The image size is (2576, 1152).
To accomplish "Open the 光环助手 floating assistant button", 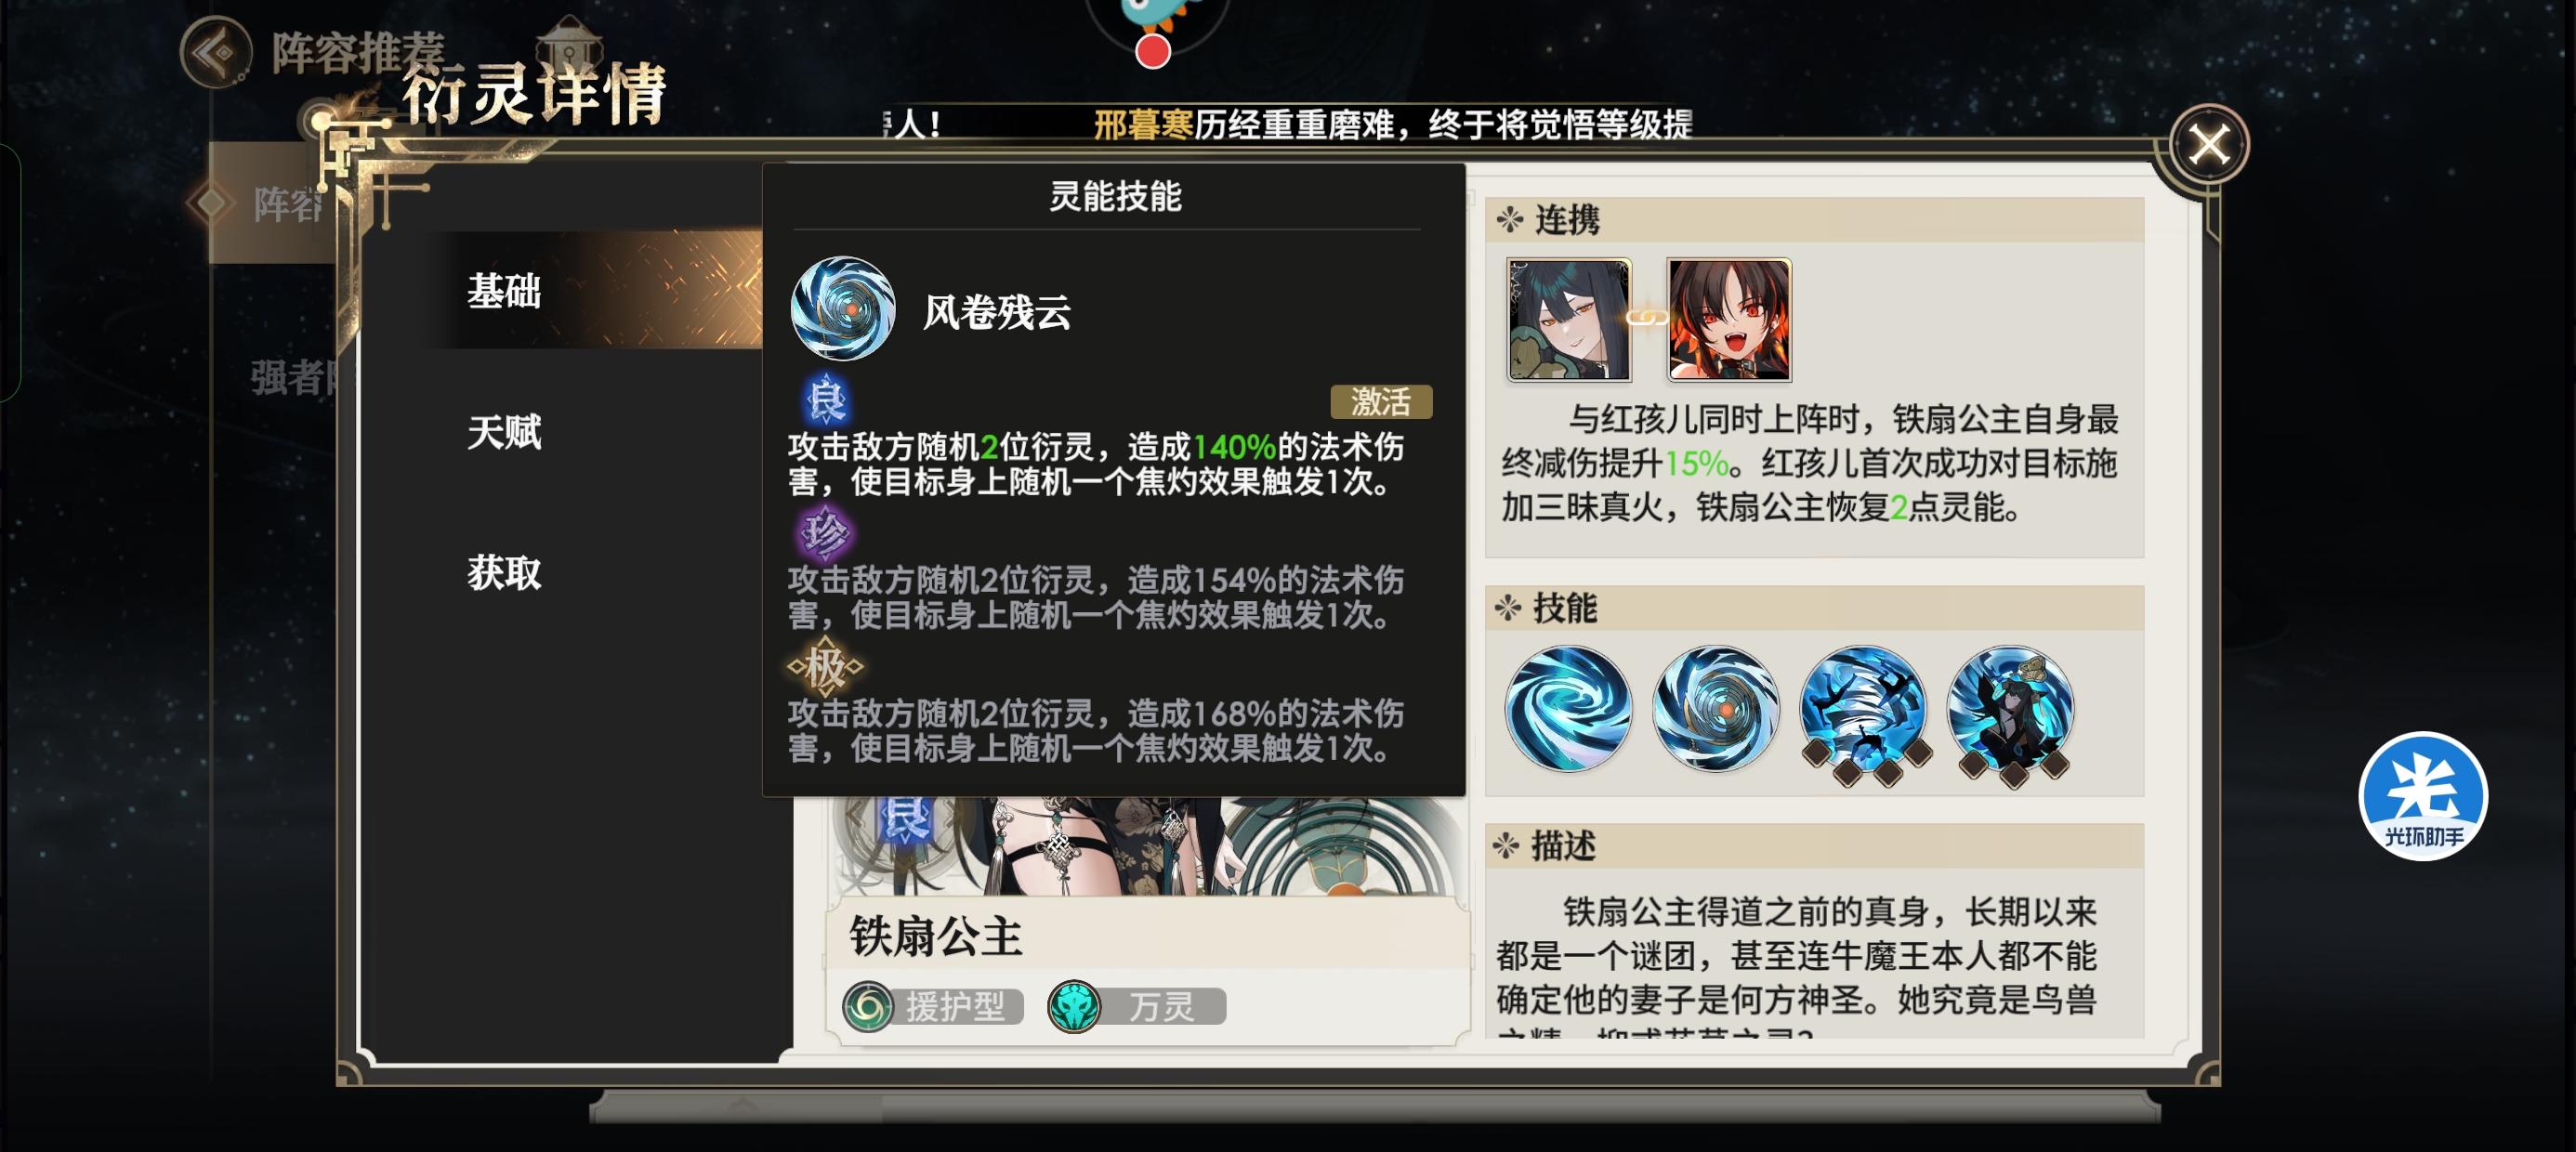I will pyautogui.click(x=2422, y=796).
